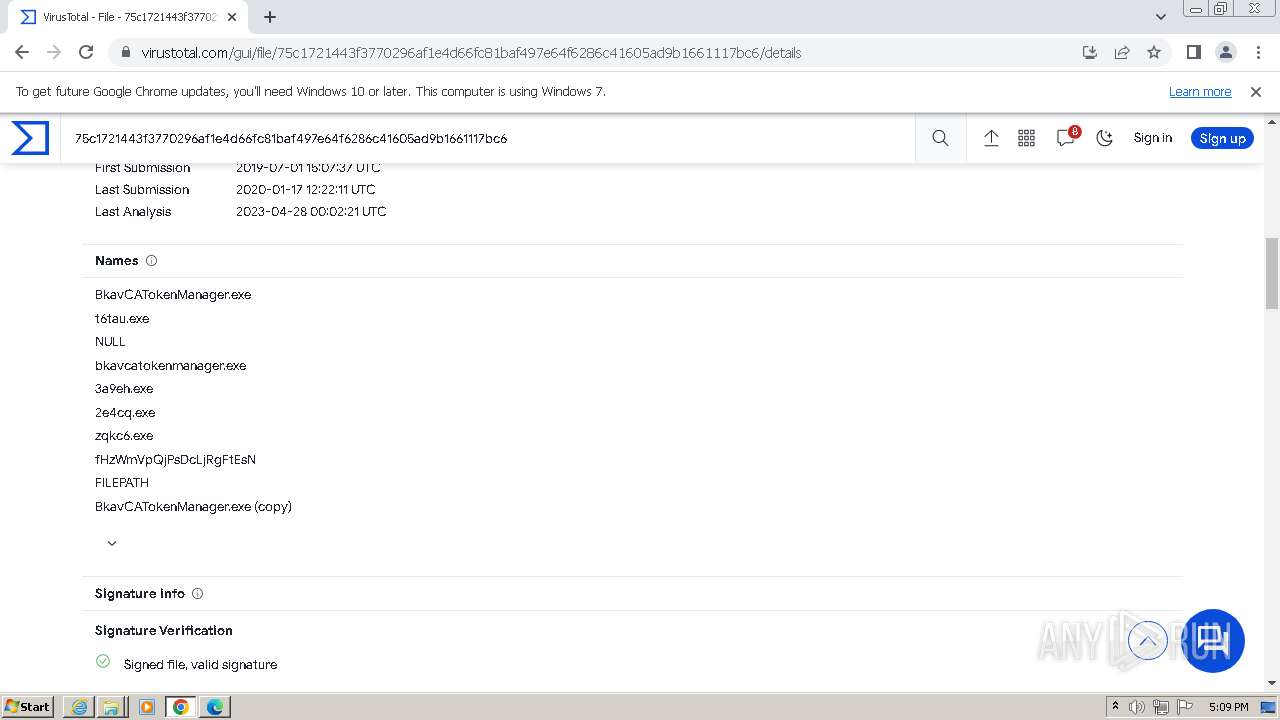
Task: Click the BkavCATokenManager.exe (copy) name
Action: [x=193, y=507]
